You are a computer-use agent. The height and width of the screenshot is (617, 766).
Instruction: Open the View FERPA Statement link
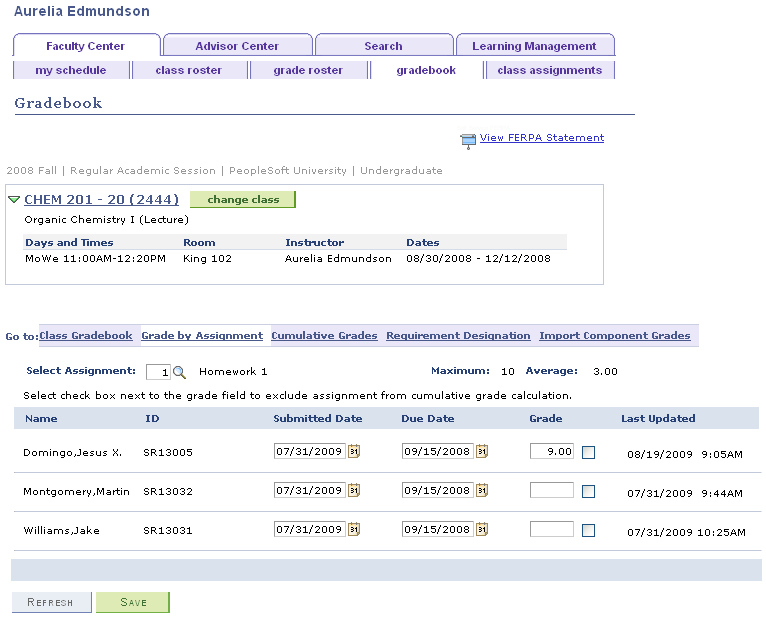click(x=542, y=138)
